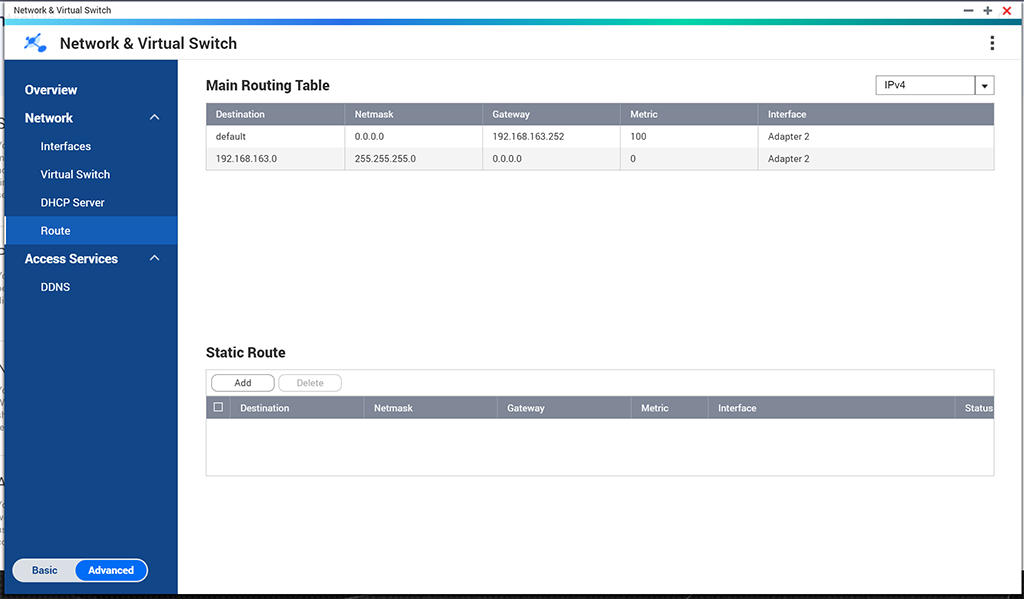Click the Static Route Metric column header
Image resolution: width=1024 pixels, height=599 pixels.
point(669,408)
